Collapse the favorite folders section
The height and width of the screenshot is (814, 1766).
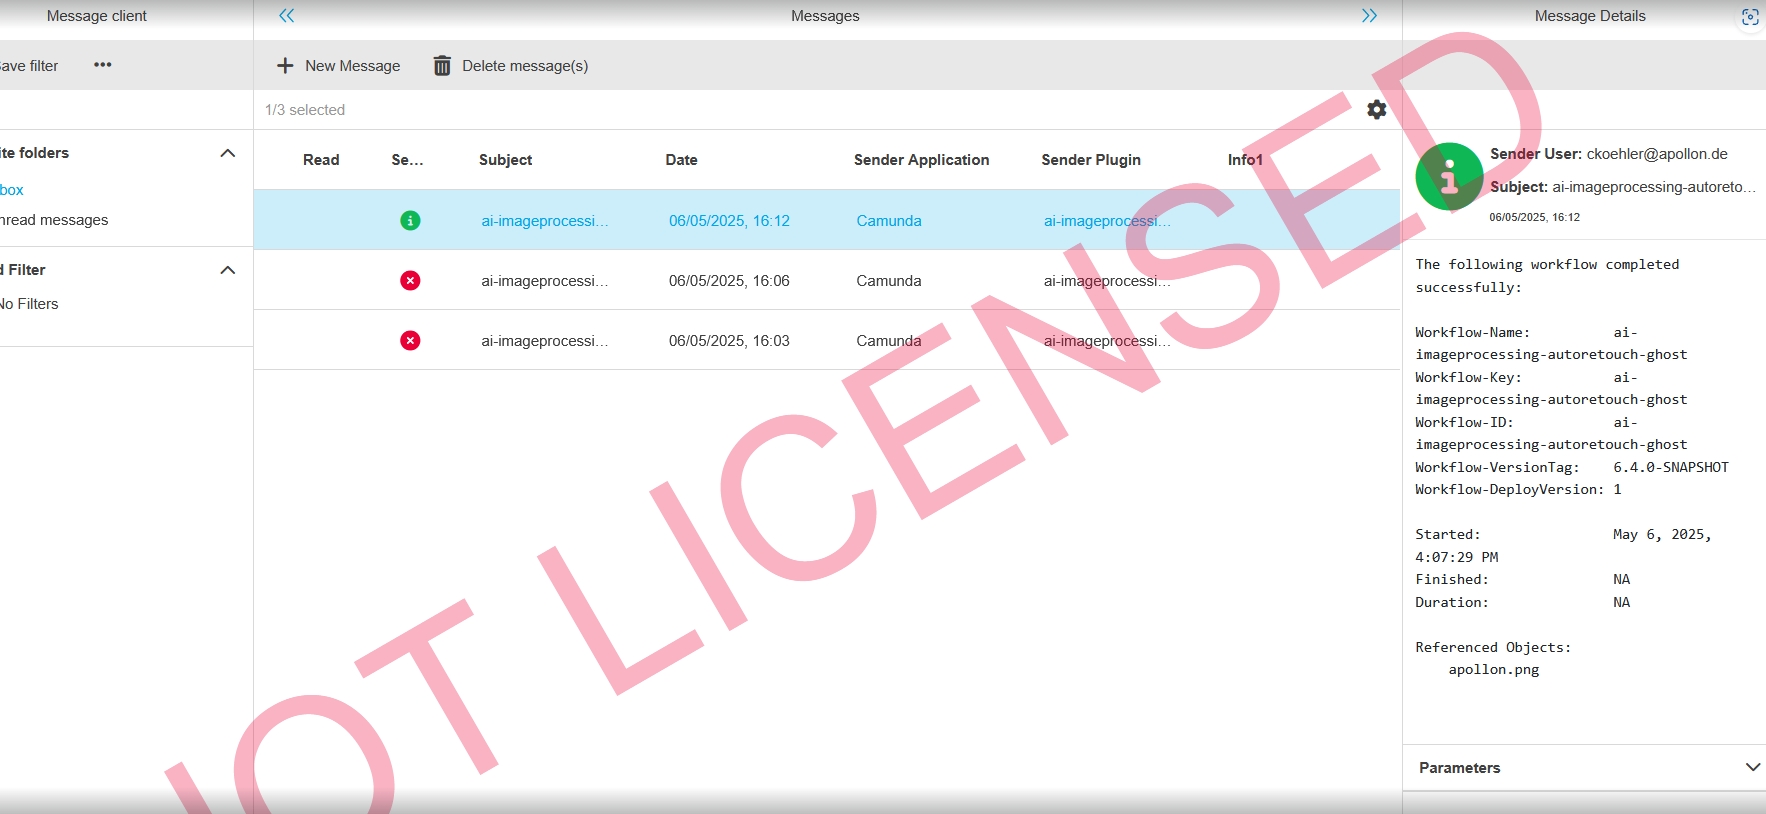coord(228,153)
